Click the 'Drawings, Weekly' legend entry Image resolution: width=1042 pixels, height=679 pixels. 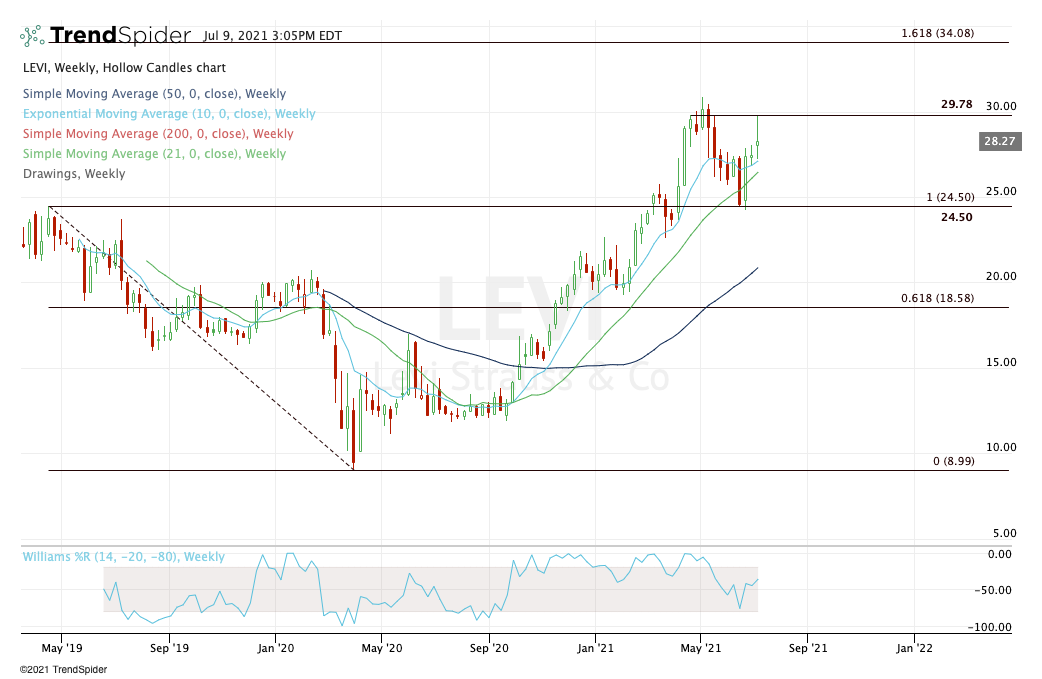click(x=74, y=173)
